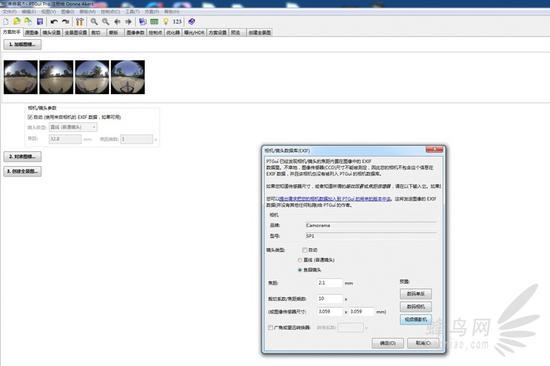Redo with the right curved arrow icon
Viewport: 550px width, 366px height.
tap(65, 22)
